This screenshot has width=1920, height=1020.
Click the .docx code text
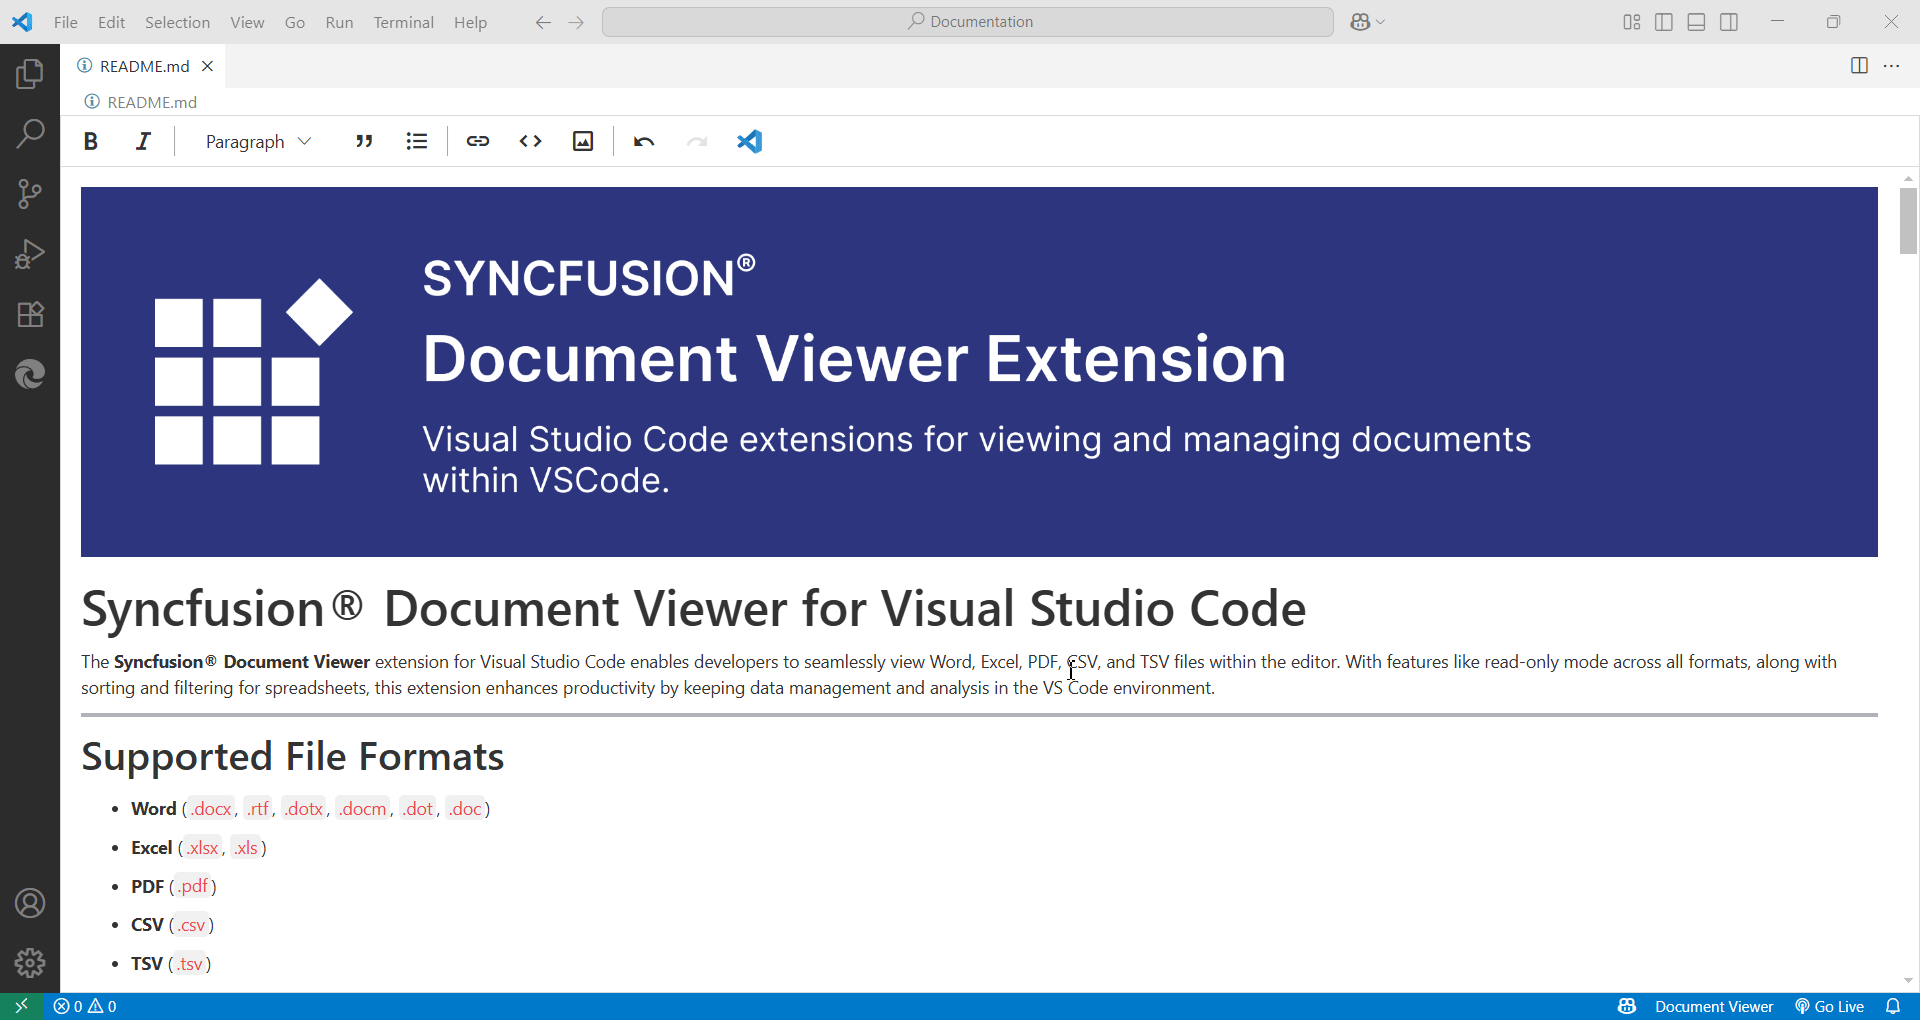(x=211, y=808)
